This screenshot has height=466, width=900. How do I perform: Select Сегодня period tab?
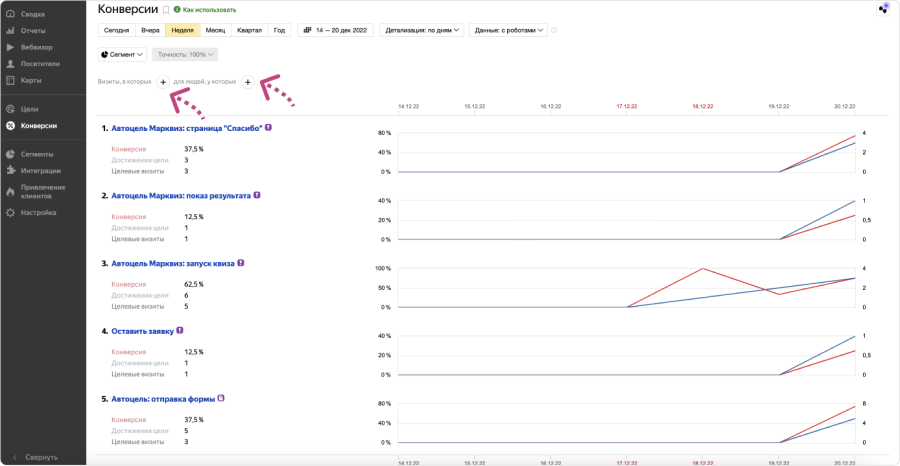tap(117, 30)
